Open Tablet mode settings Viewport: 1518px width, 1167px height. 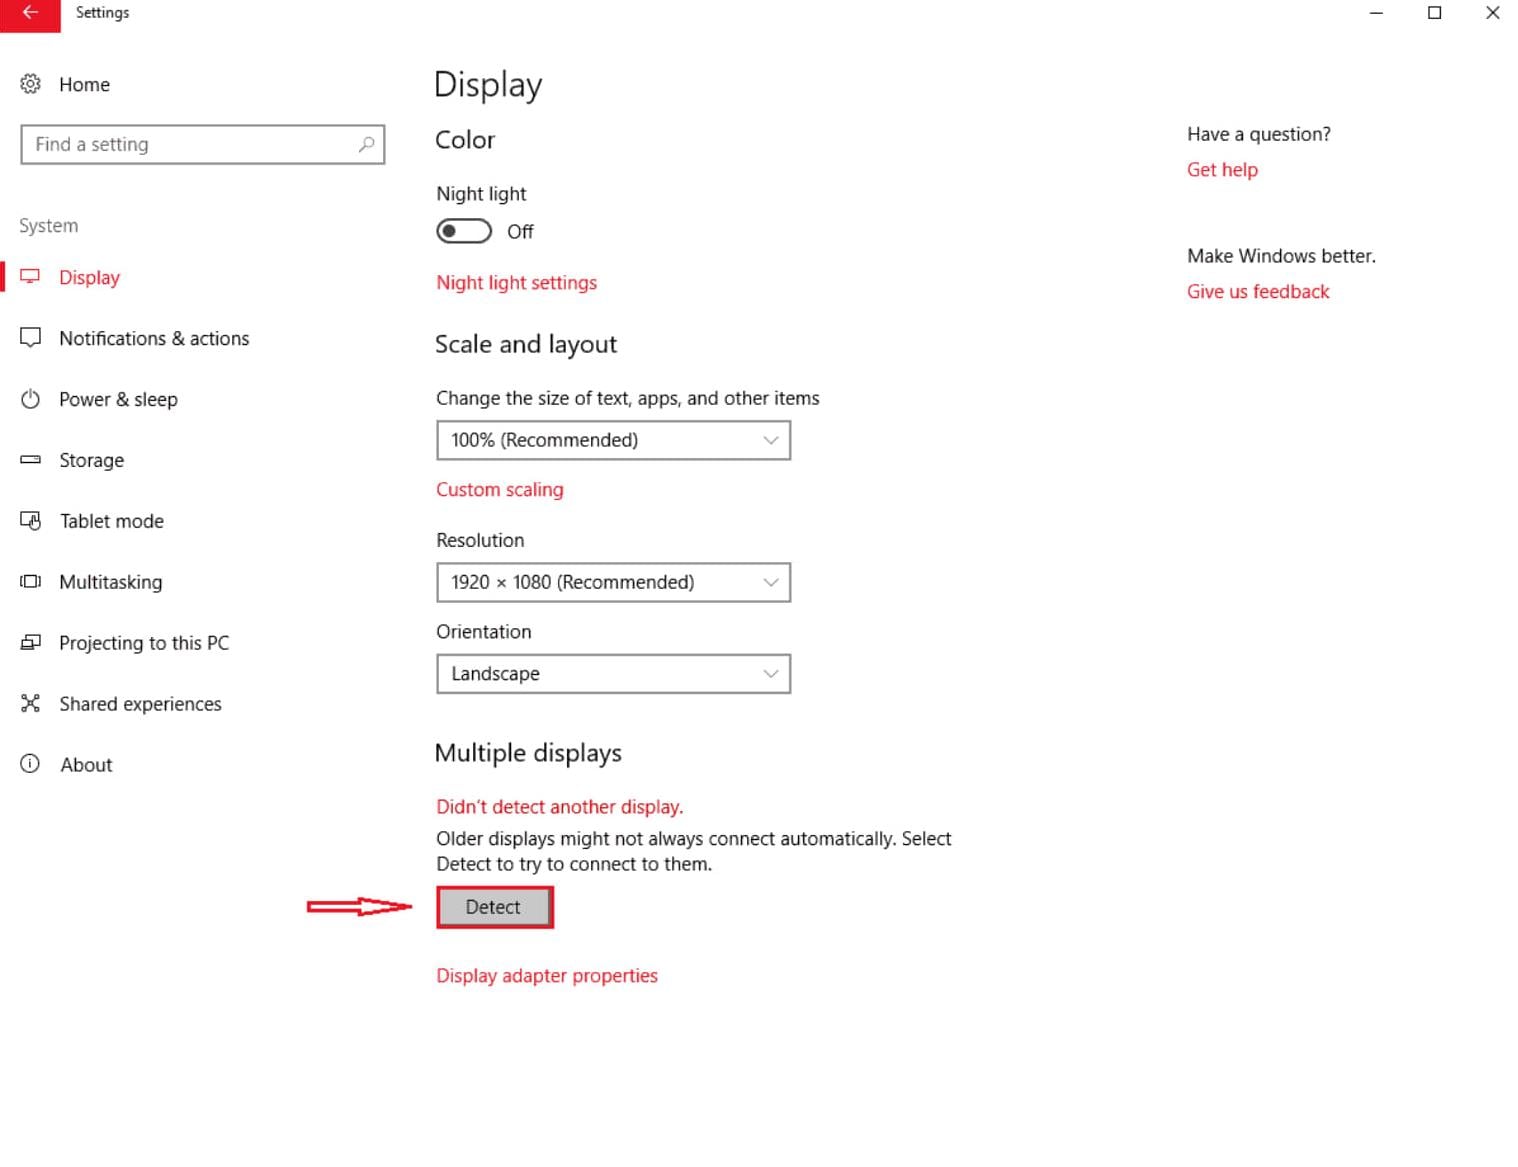coord(111,521)
